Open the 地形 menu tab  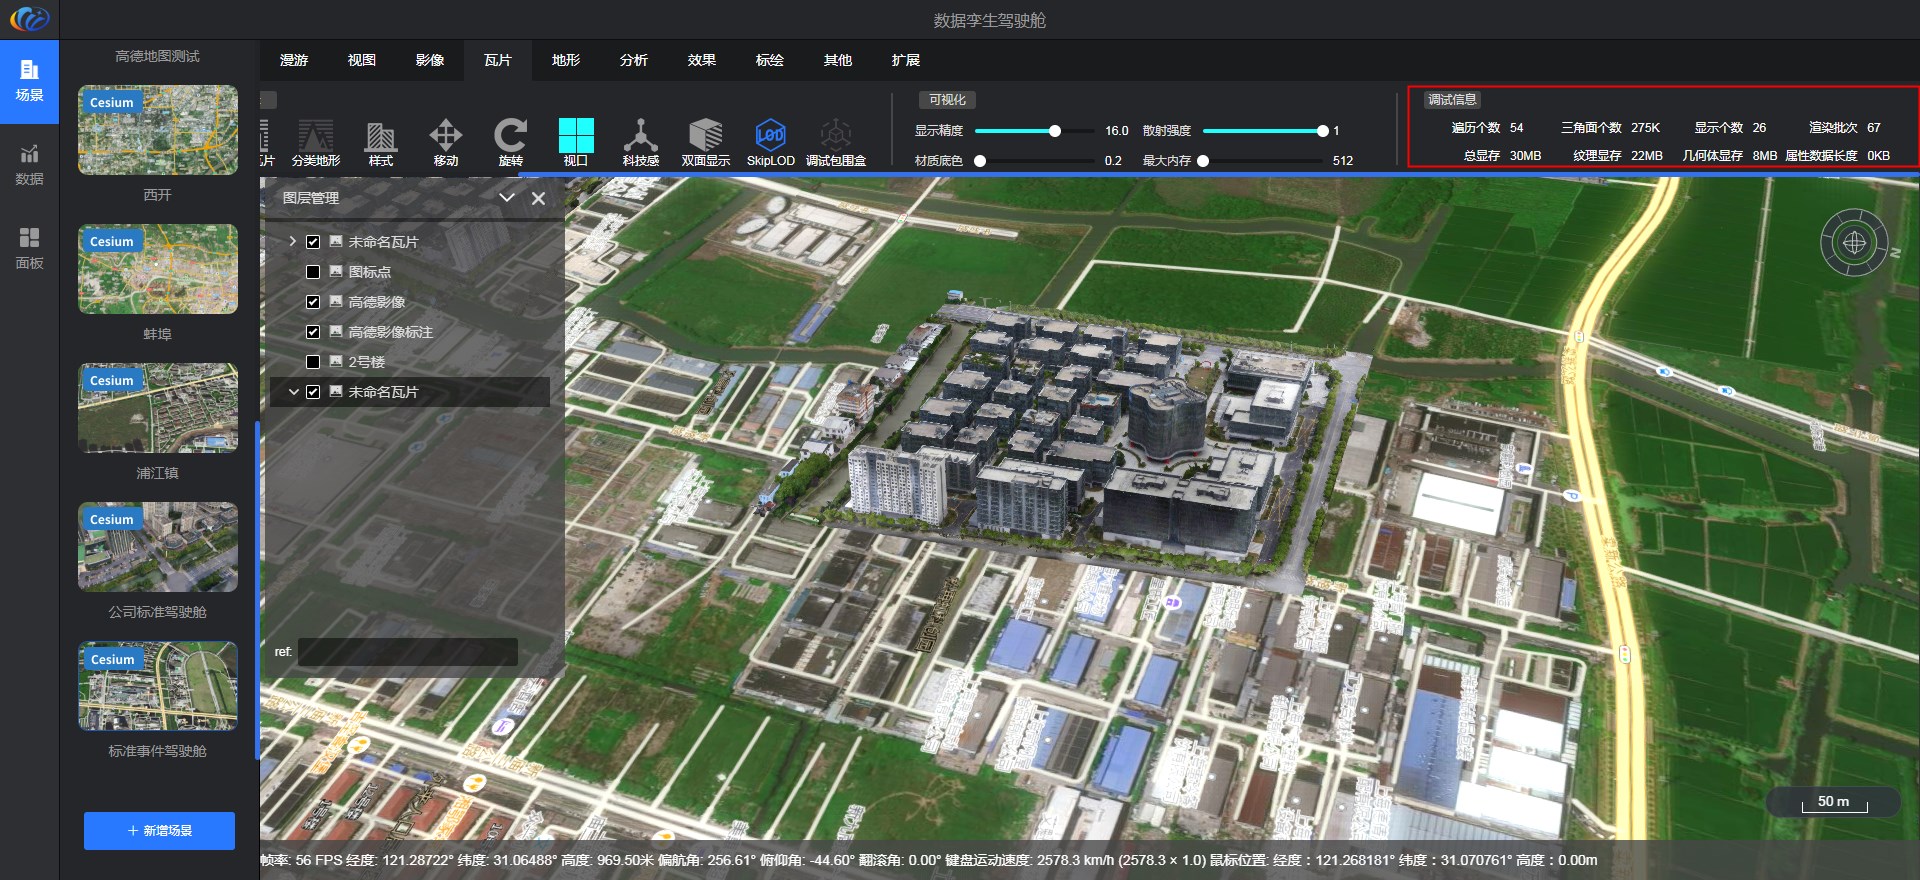pos(566,60)
